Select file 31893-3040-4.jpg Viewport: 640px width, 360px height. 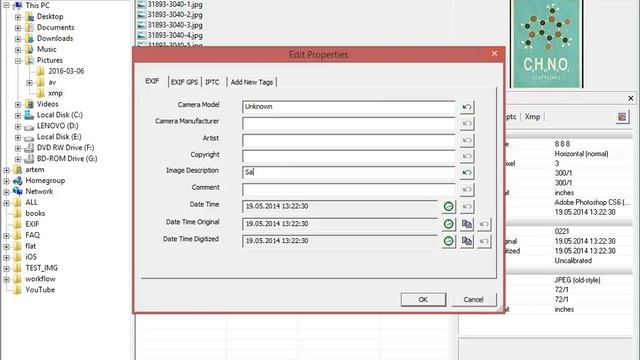coord(175,36)
